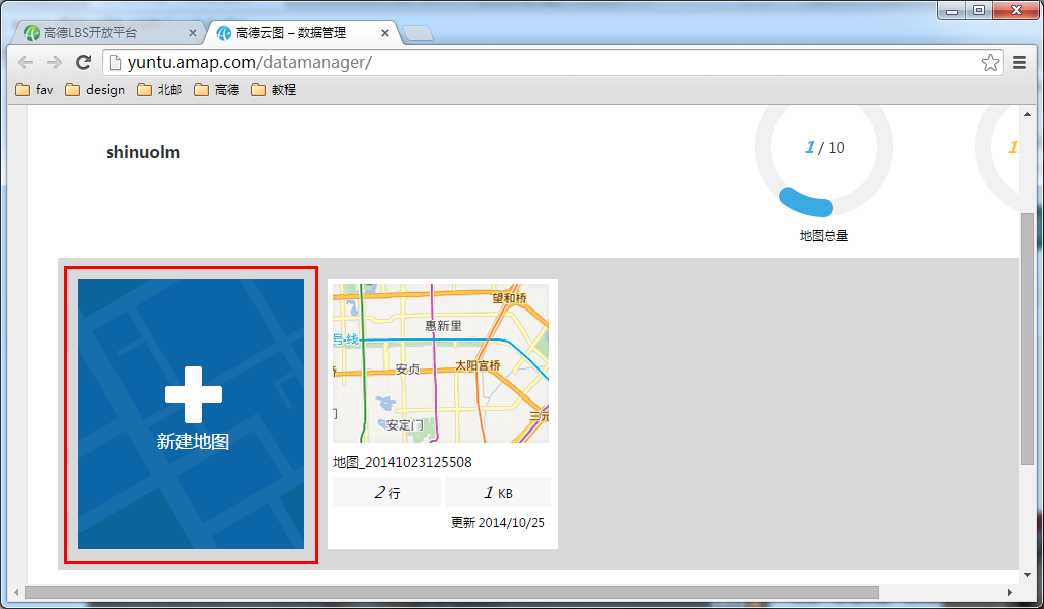
Task: Open the design bookmarks folder
Action: [95, 89]
